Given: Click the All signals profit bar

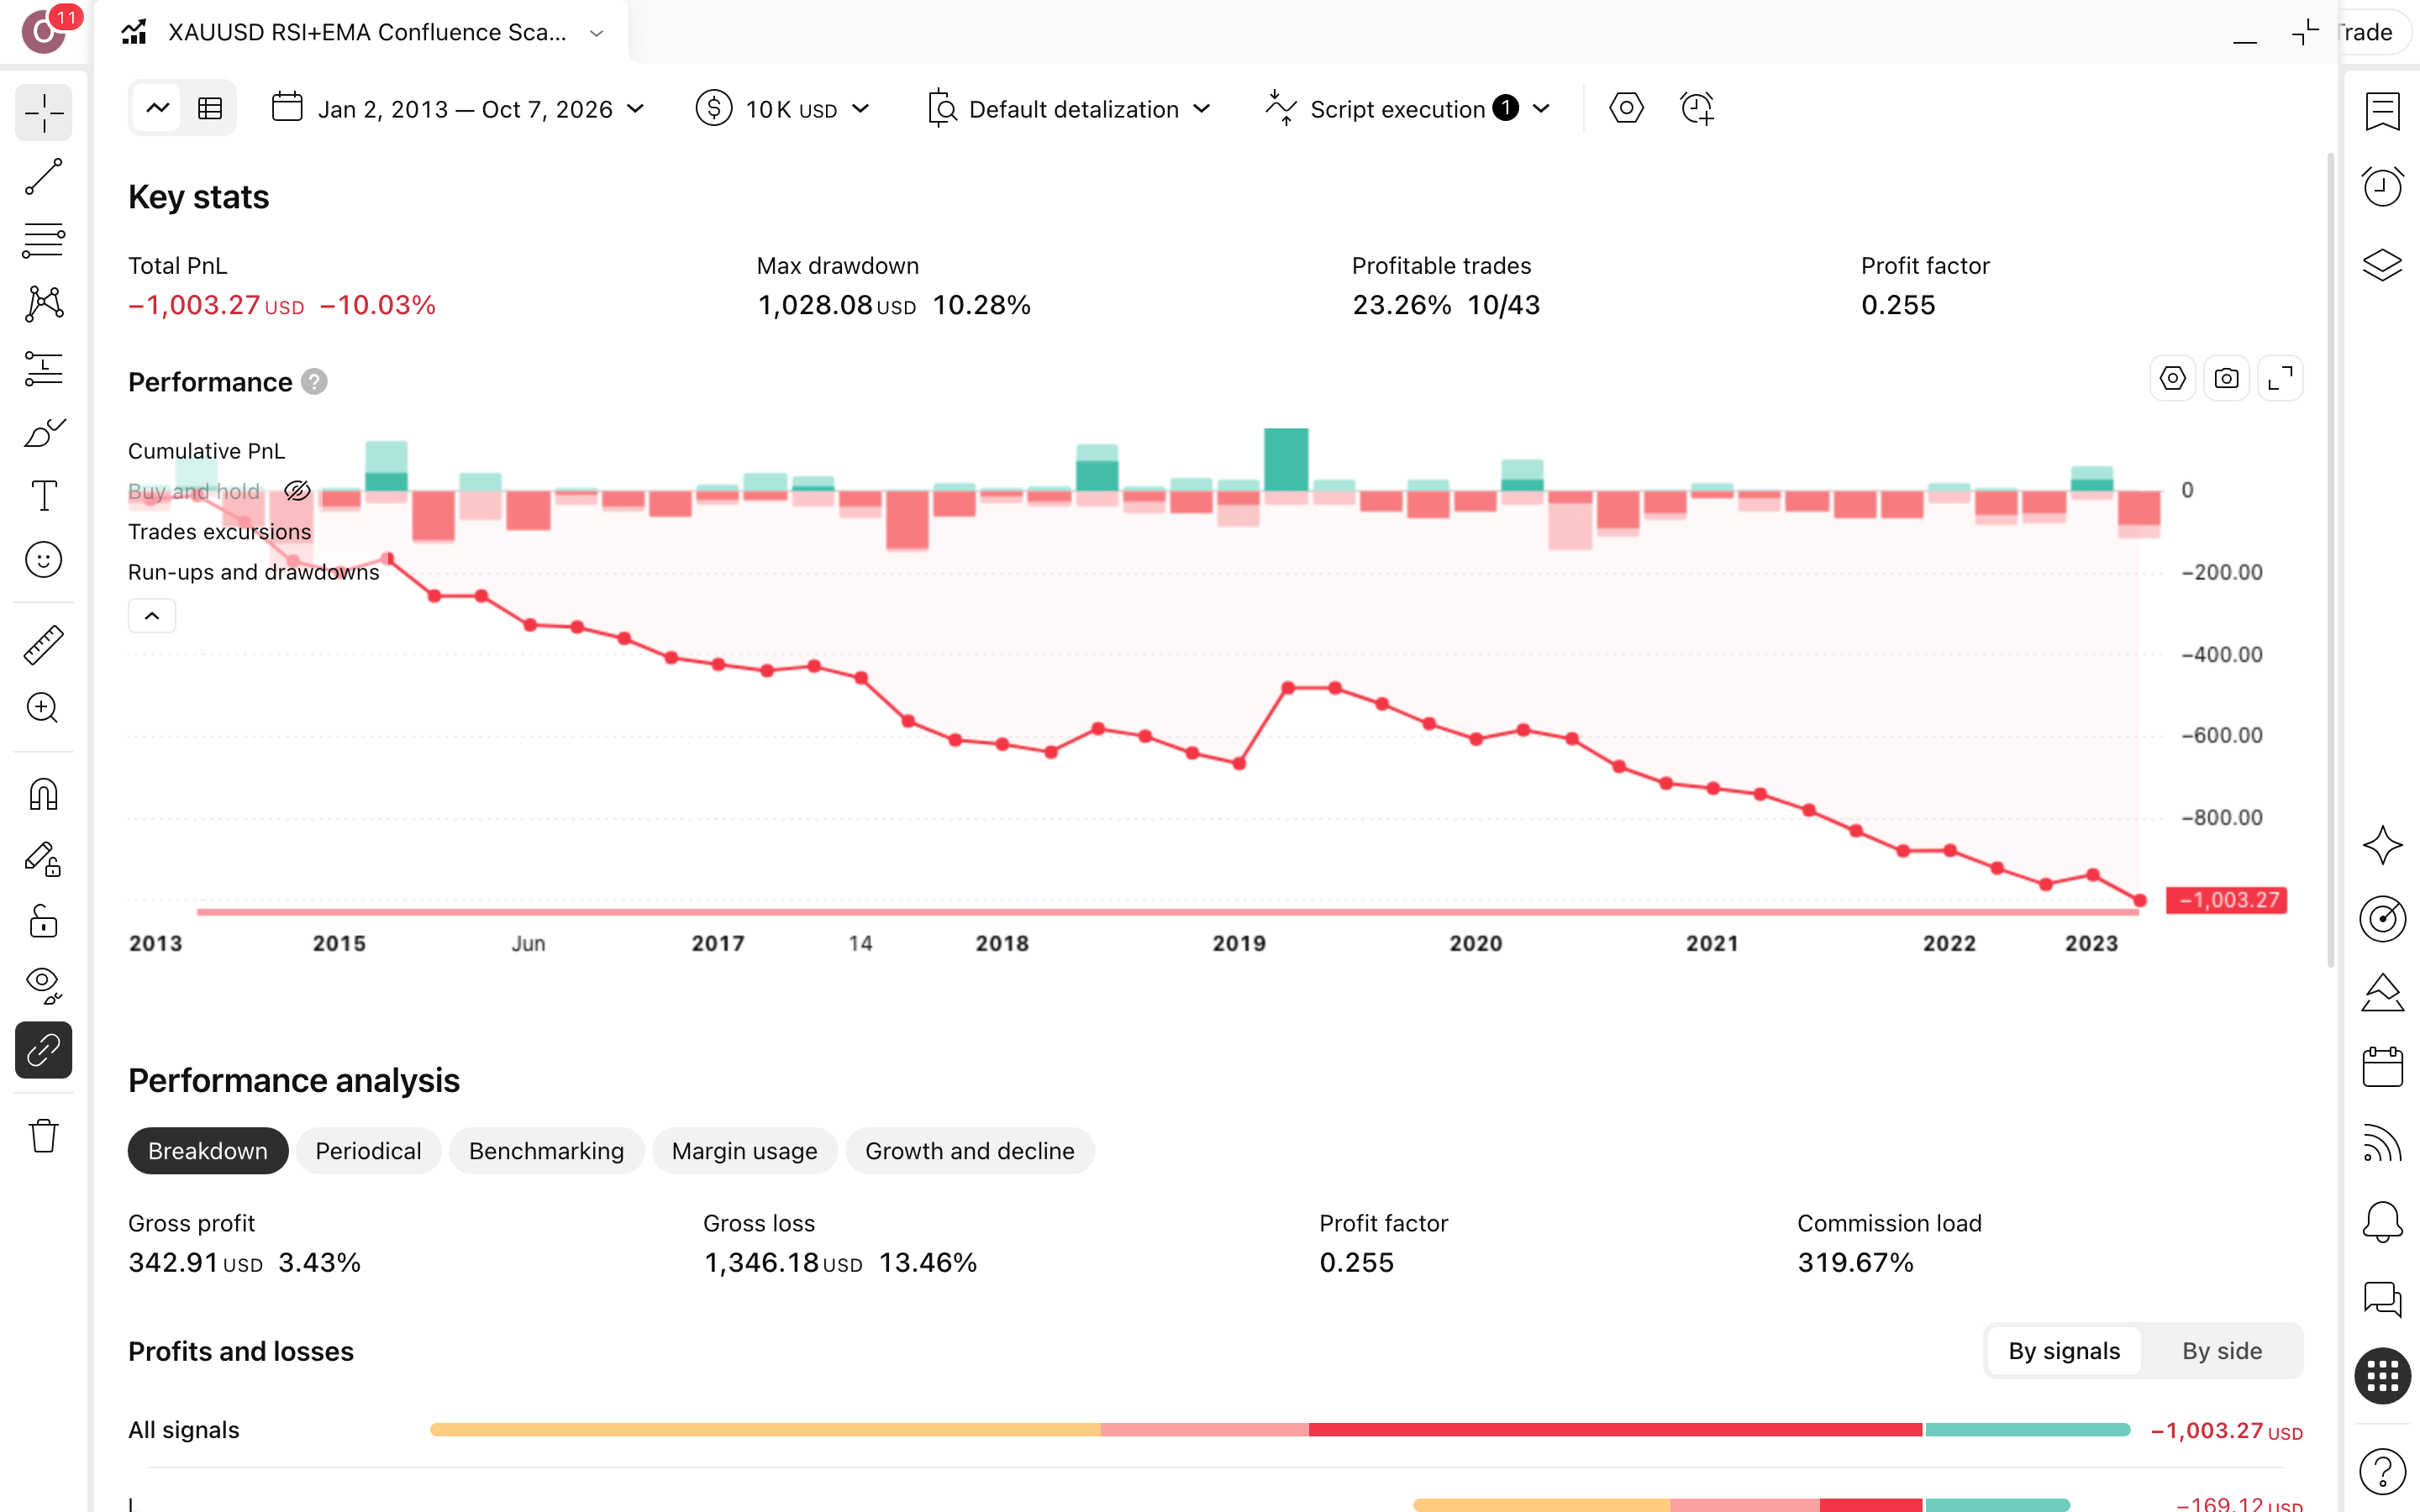Looking at the screenshot, I should tap(1280, 1430).
